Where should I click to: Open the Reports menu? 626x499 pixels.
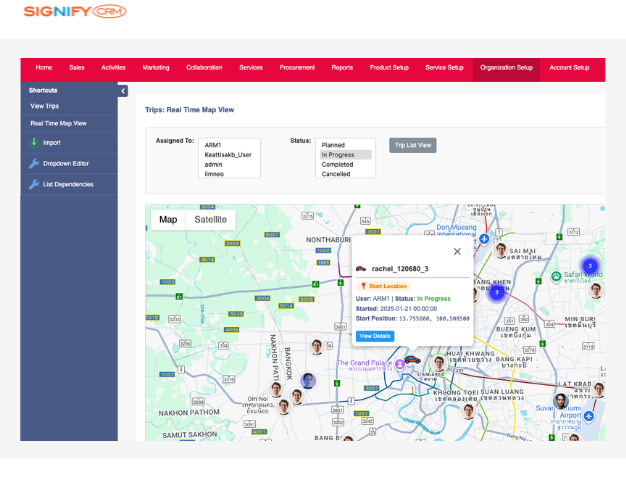342,68
